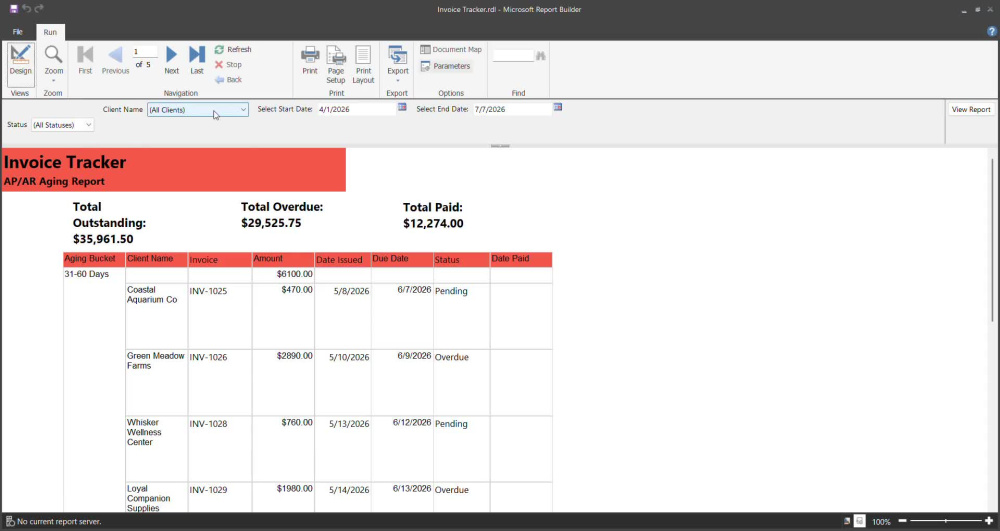The width and height of the screenshot is (1000, 531).
Task: Click the invoice INV-1029 cell
Action: [x=219, y=497]
